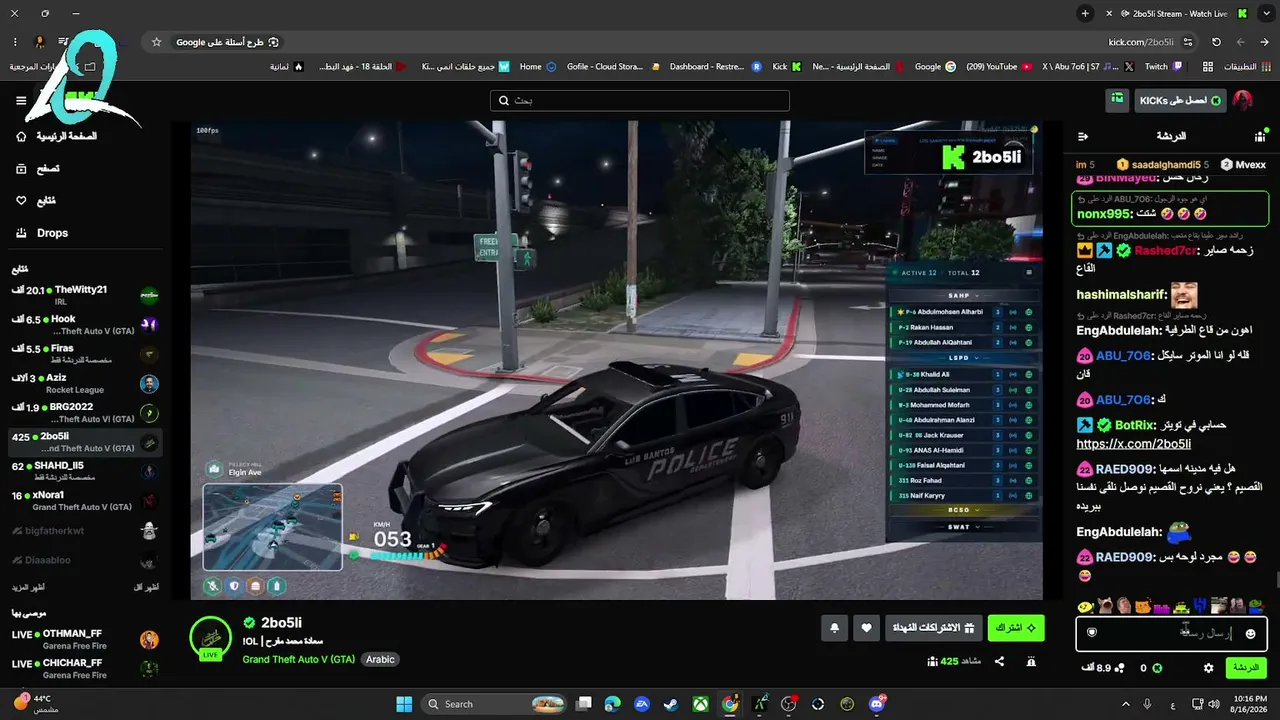The width and height of the screenshot is (1280, 720).
Task: Click the 2bo5li channel avatar with LIVE badge
Action: 210,637
